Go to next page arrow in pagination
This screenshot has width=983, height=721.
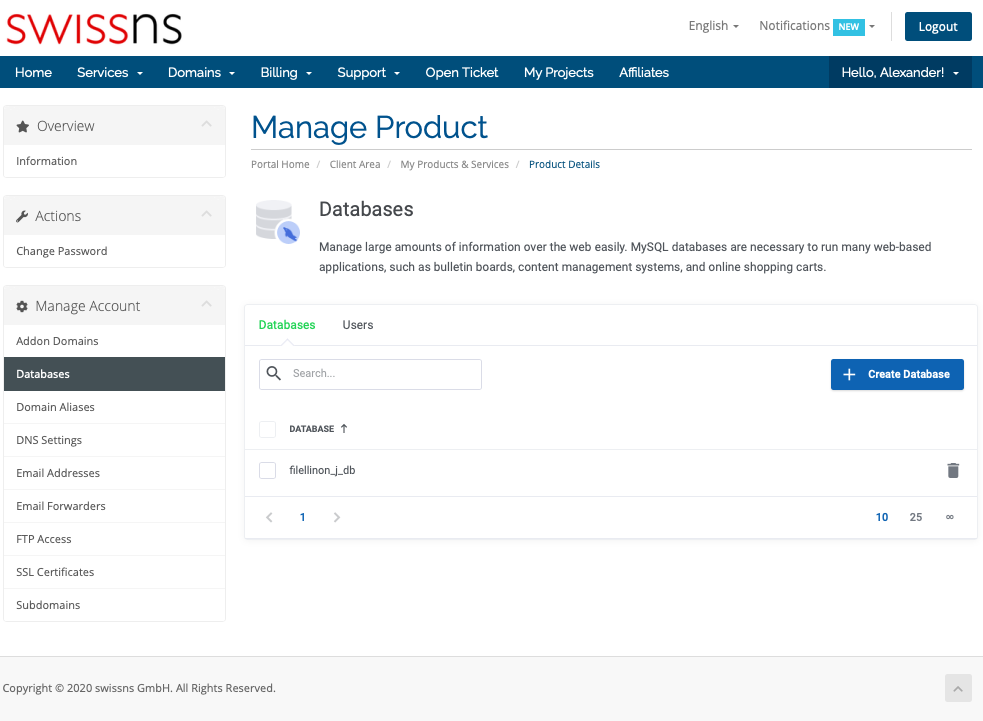click(x=337, y=517)
